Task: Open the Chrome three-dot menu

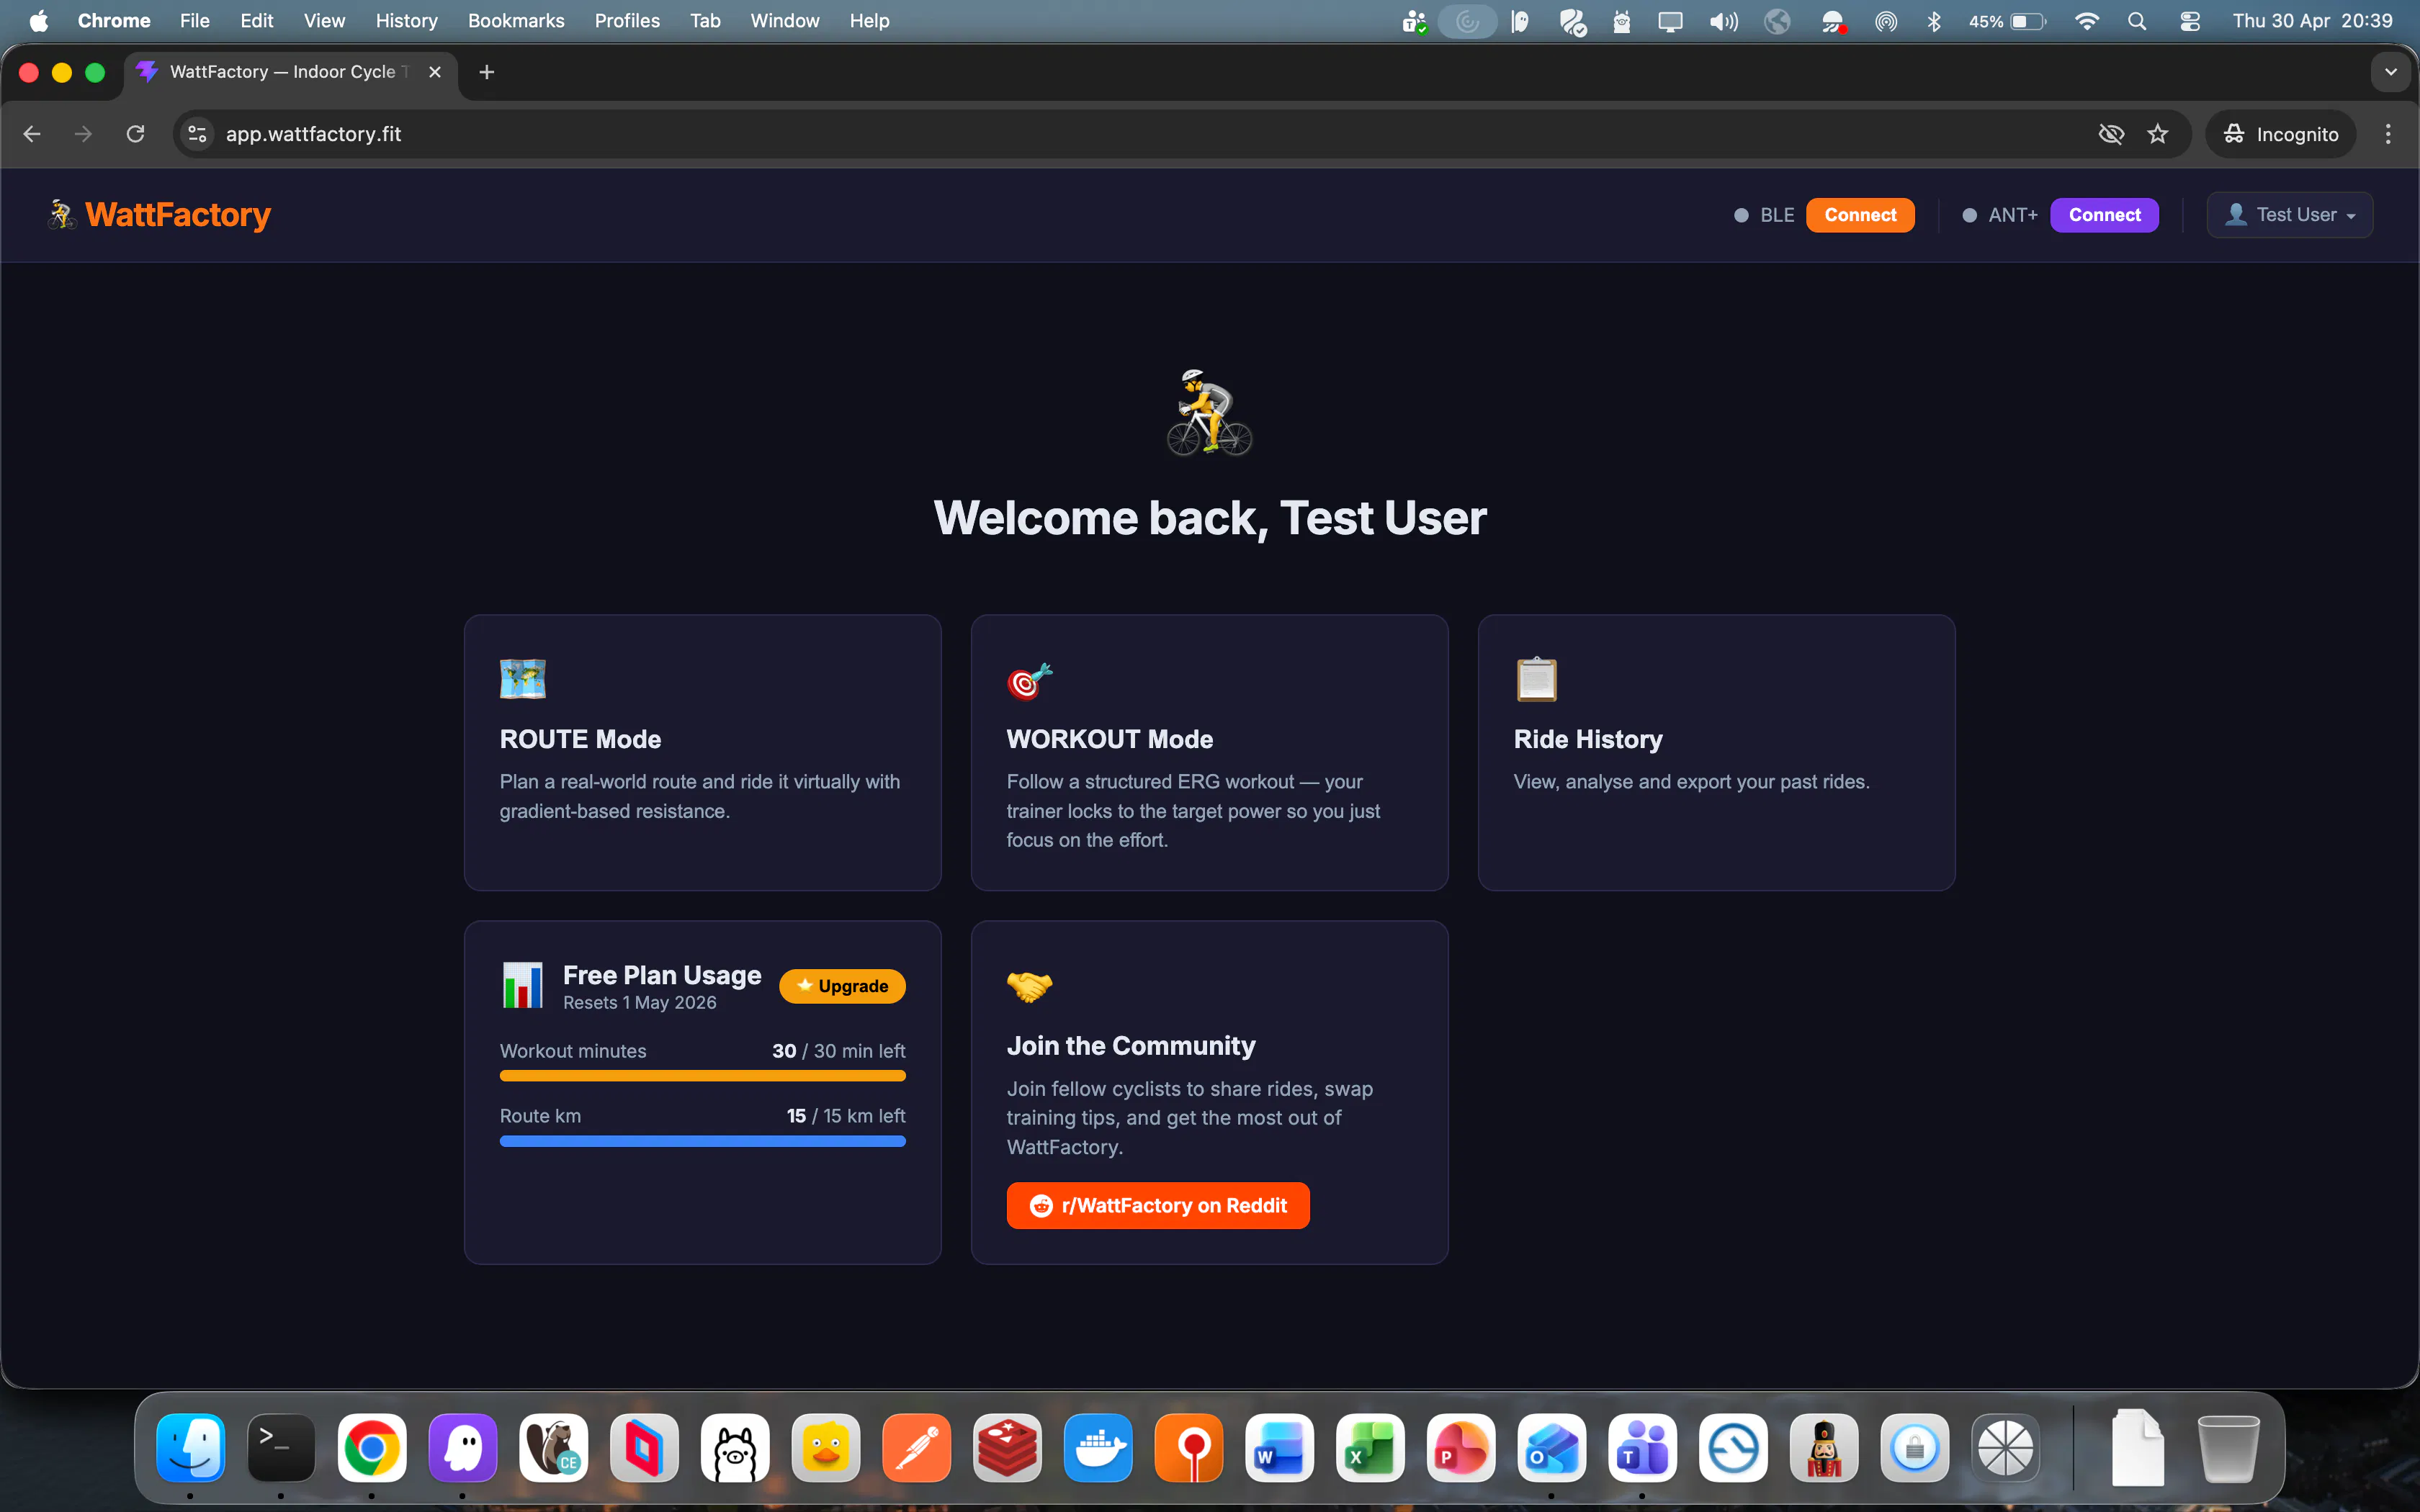Action: click(2388, 134)
